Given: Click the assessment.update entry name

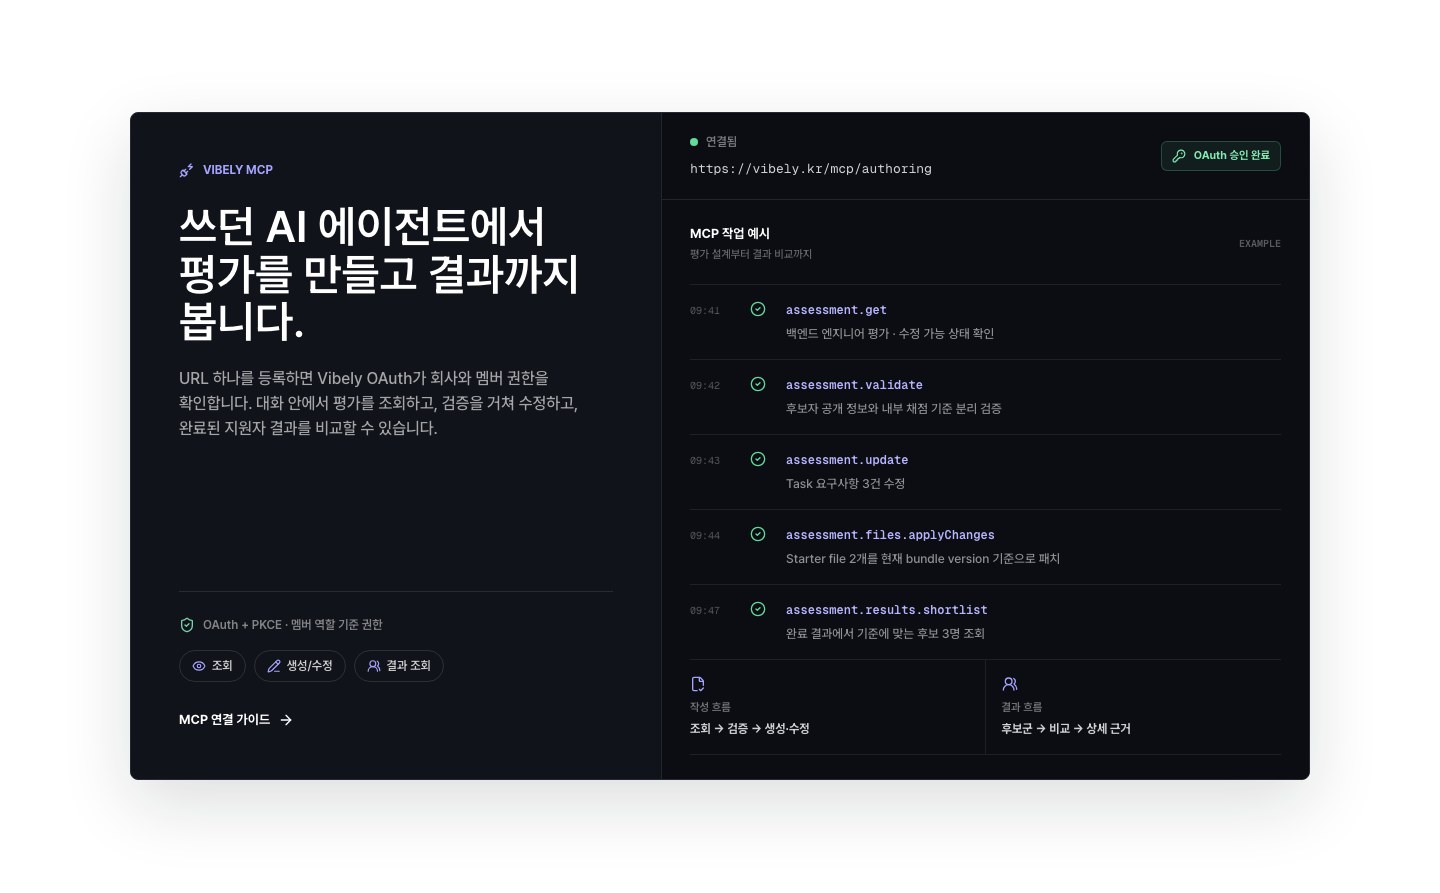Looking at the screenshot, I should click(847, 460).
